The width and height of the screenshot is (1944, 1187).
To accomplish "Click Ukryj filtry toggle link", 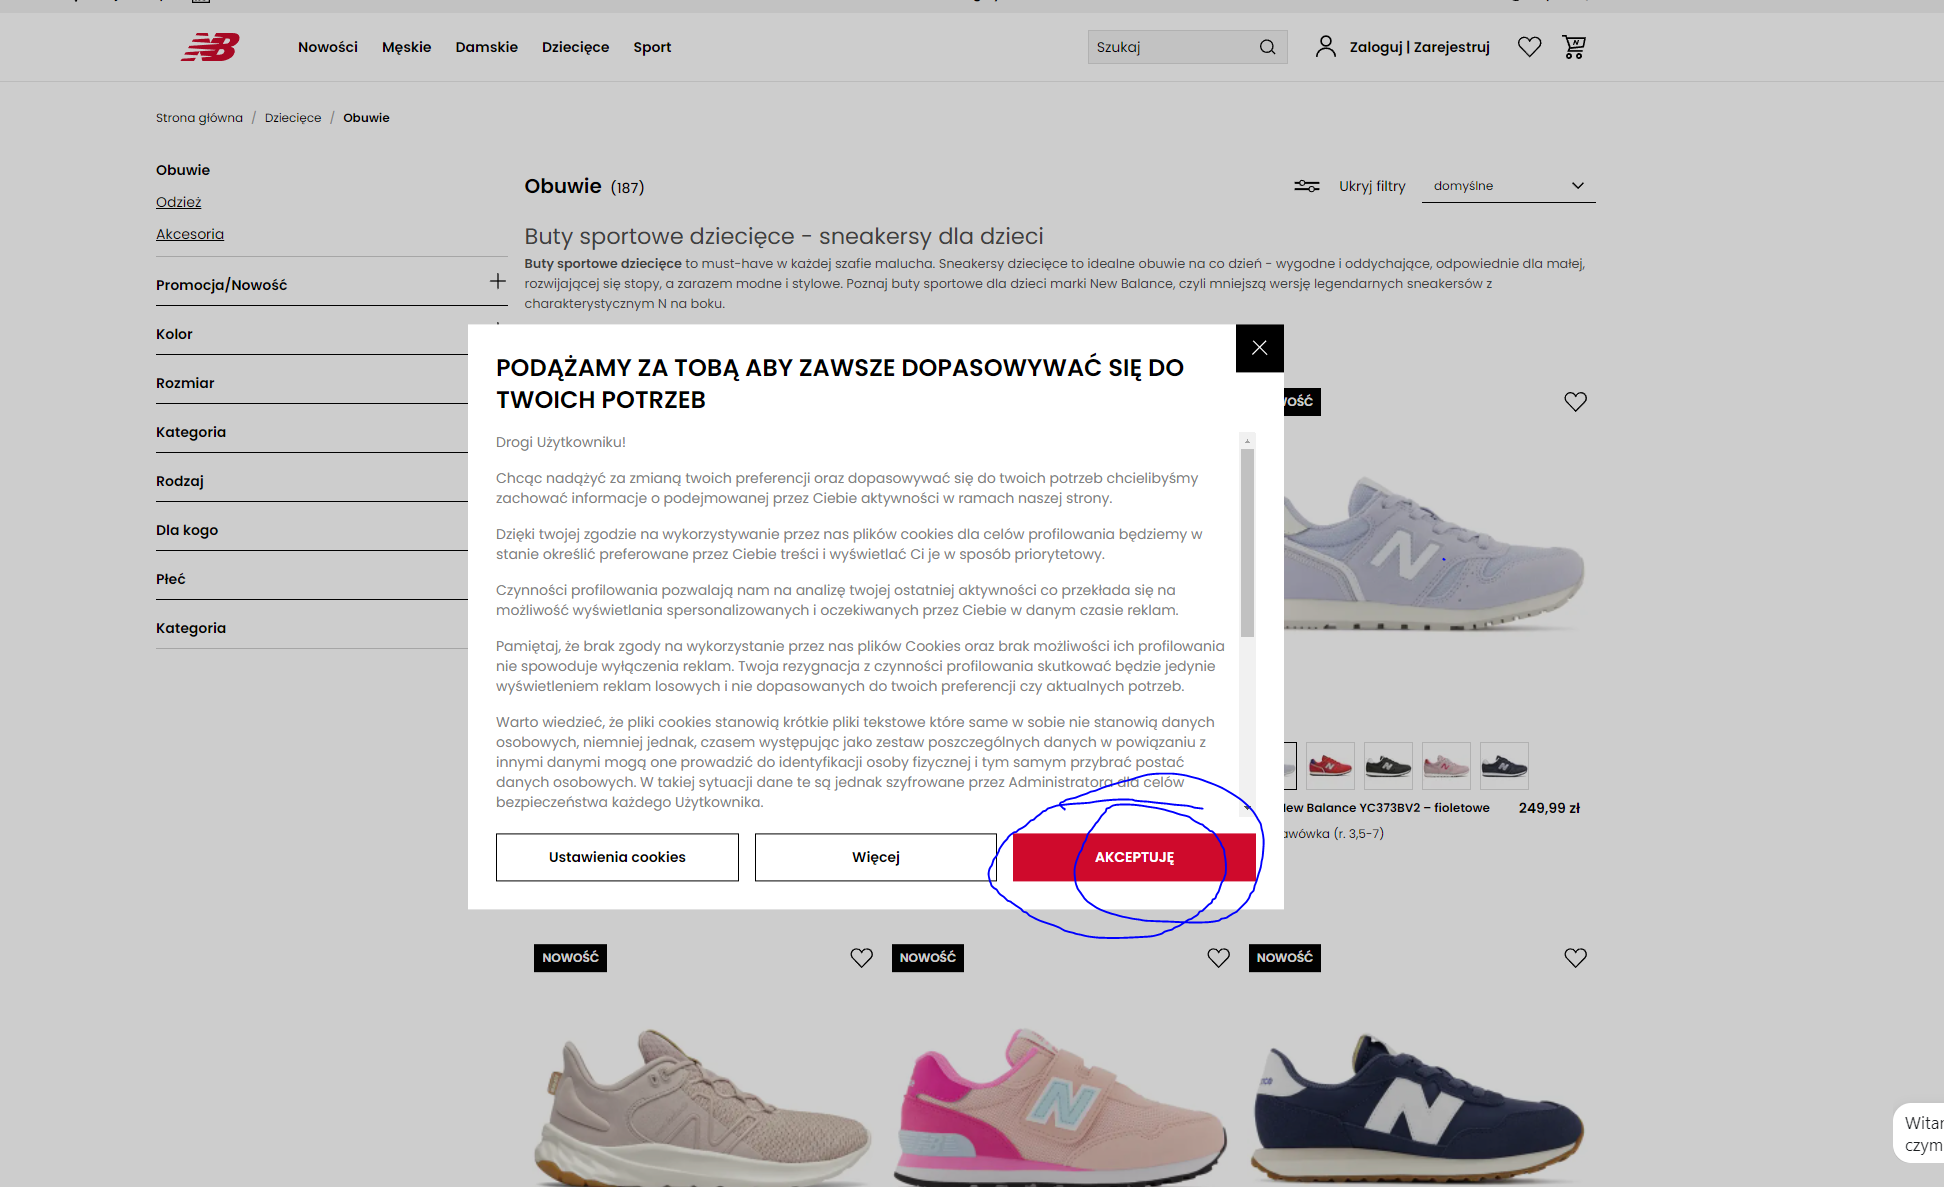I will (x=1372, y=186).
